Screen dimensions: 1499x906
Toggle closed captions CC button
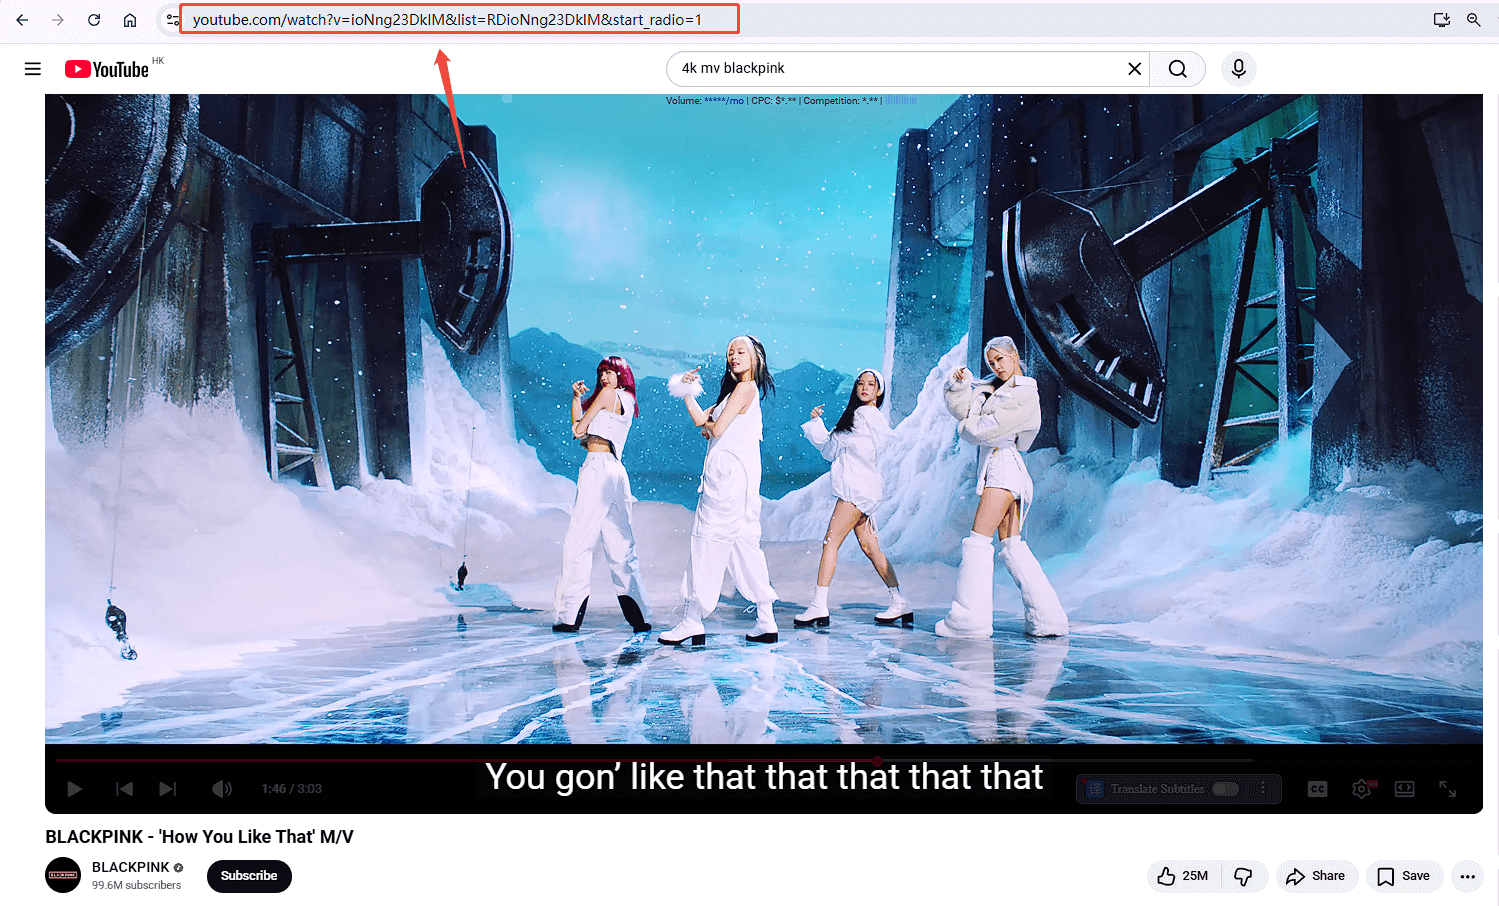(x=1318, y=789)
